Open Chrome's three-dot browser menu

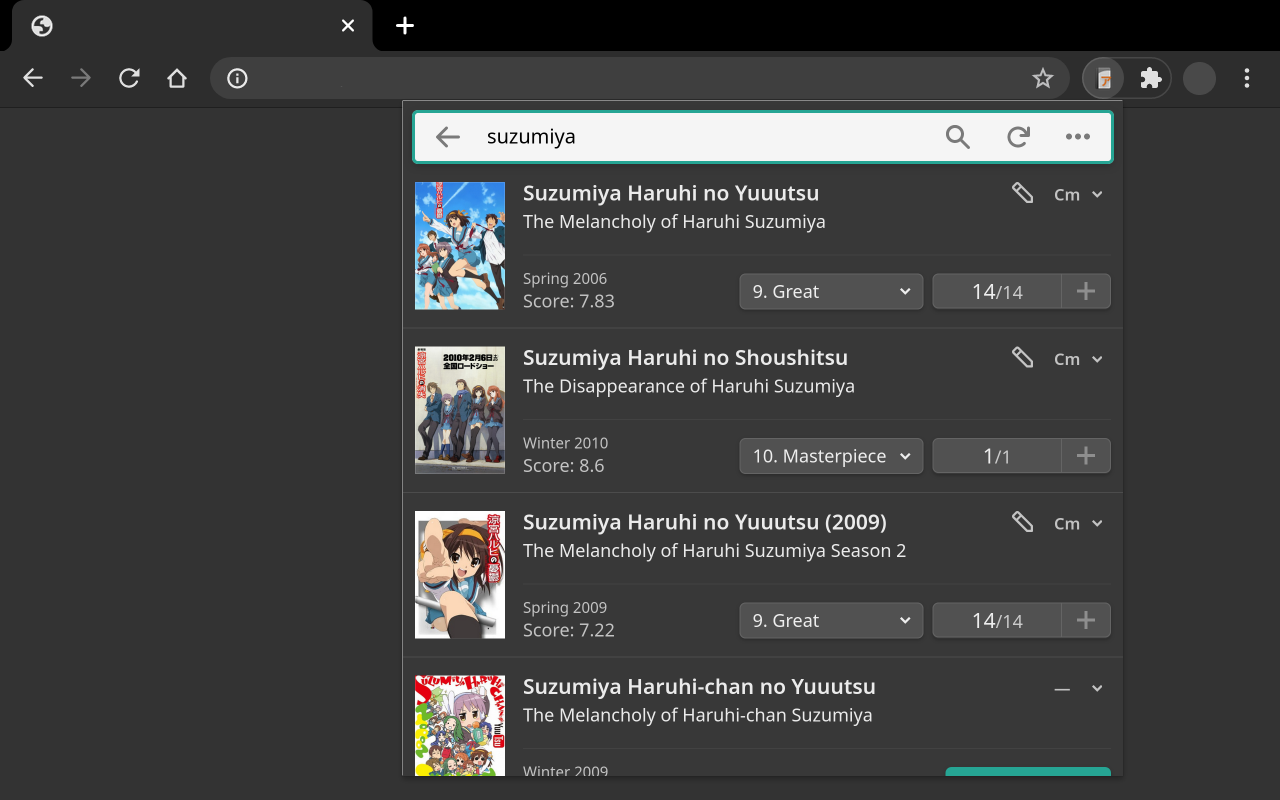click(1247, 78)
